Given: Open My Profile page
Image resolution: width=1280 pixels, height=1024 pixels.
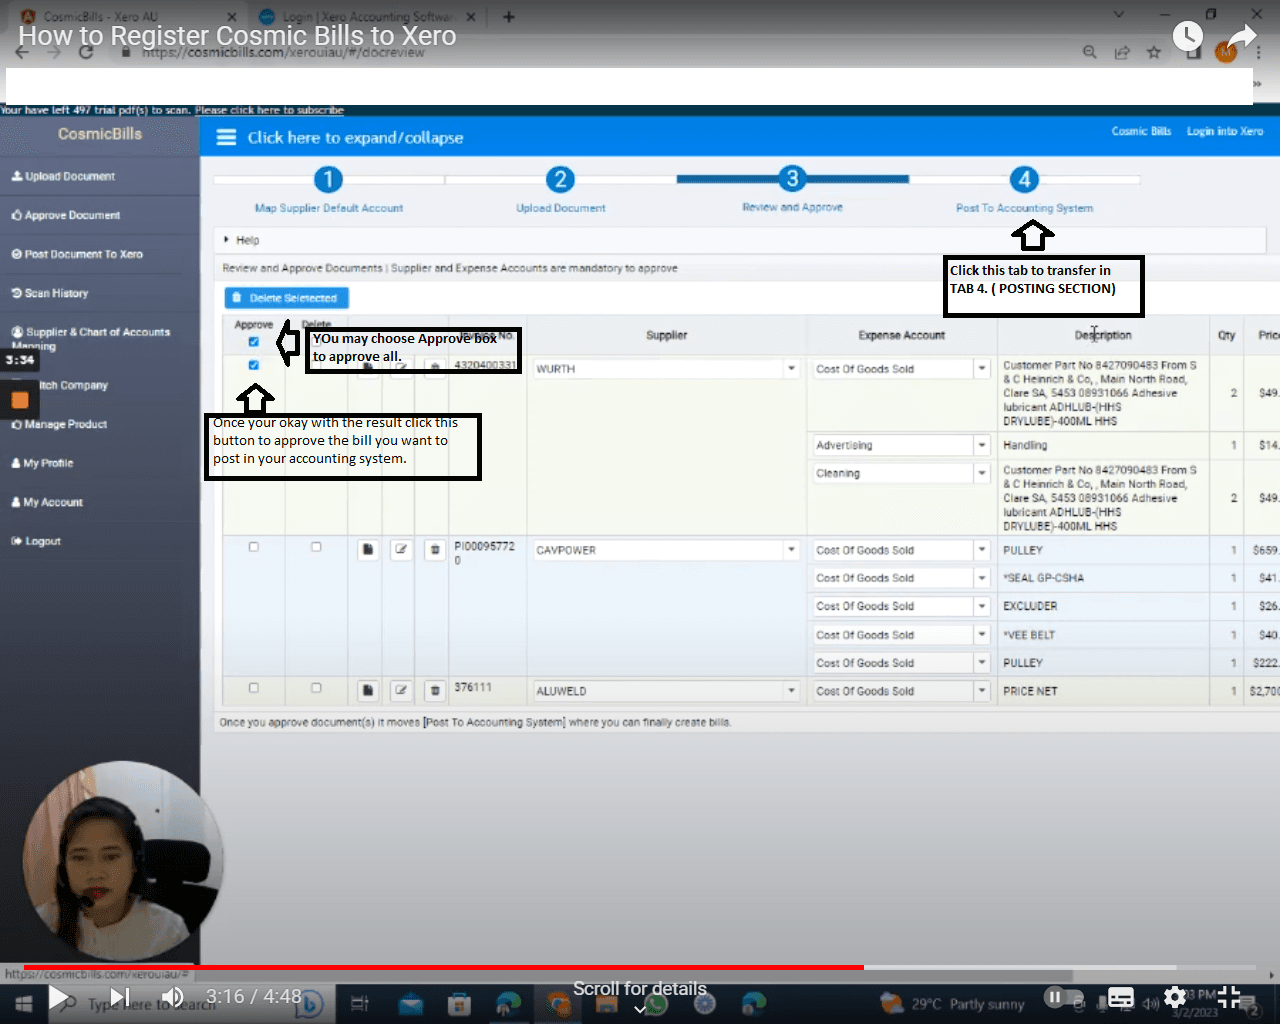Looking at the screenshot, I should click(x=42, y=463).
